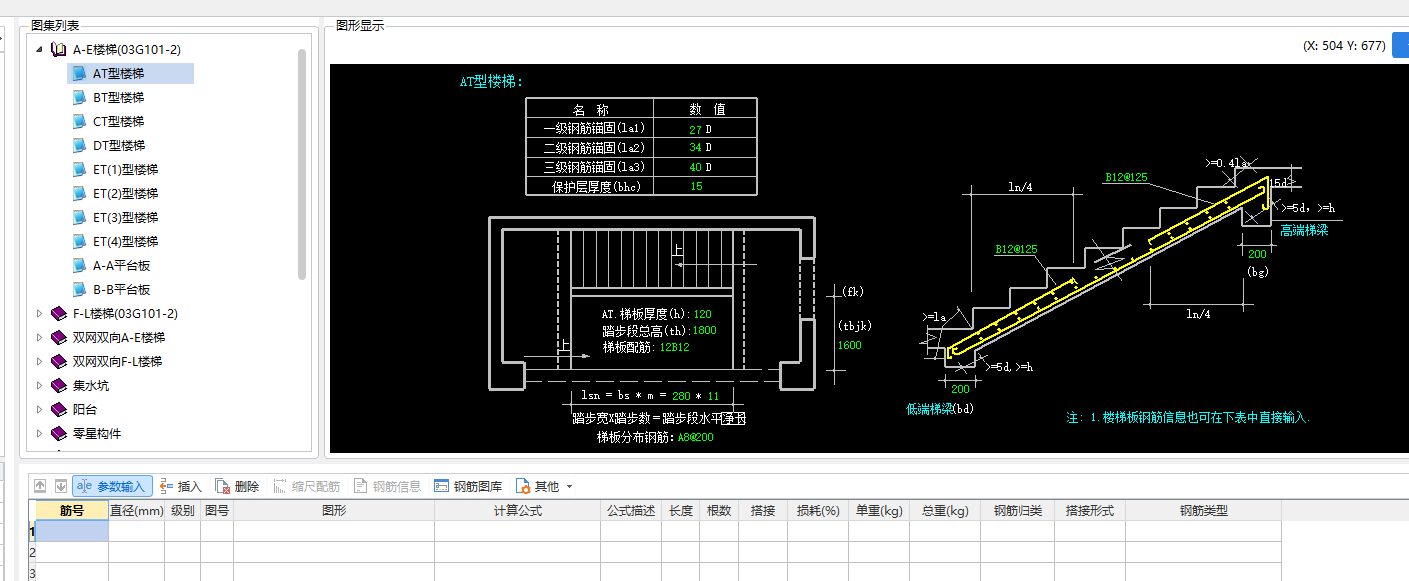This screenshot has width=1409, height=581.
Task: Click the slab reinforcement value 12B12
Action: pyautogui.click(x=675, y=347)
